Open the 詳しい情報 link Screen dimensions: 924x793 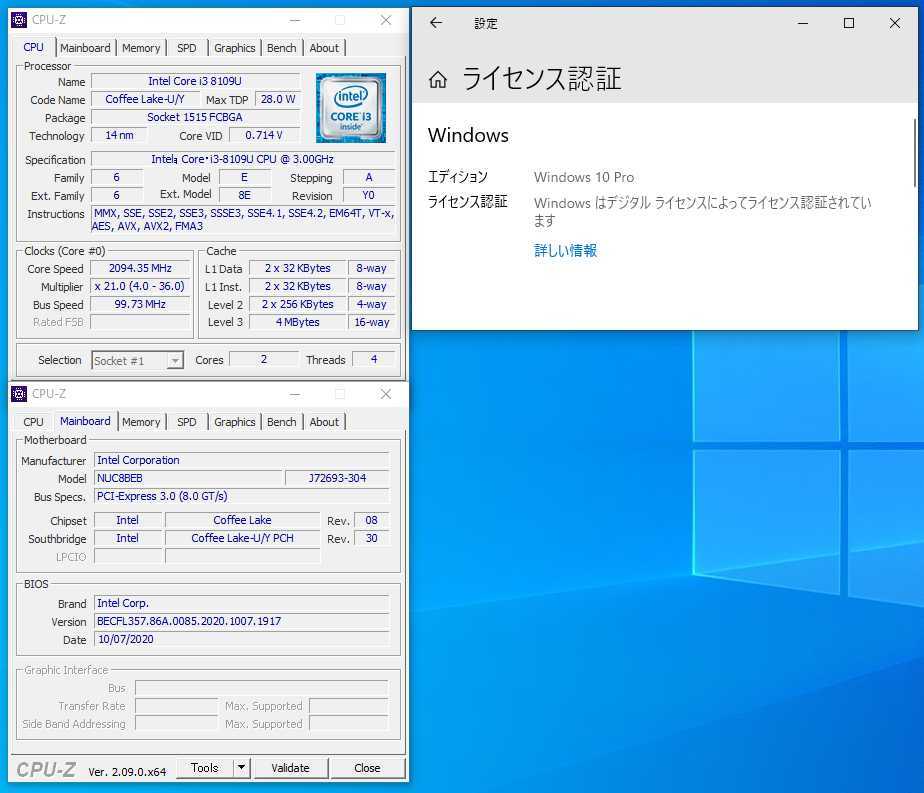565,250
